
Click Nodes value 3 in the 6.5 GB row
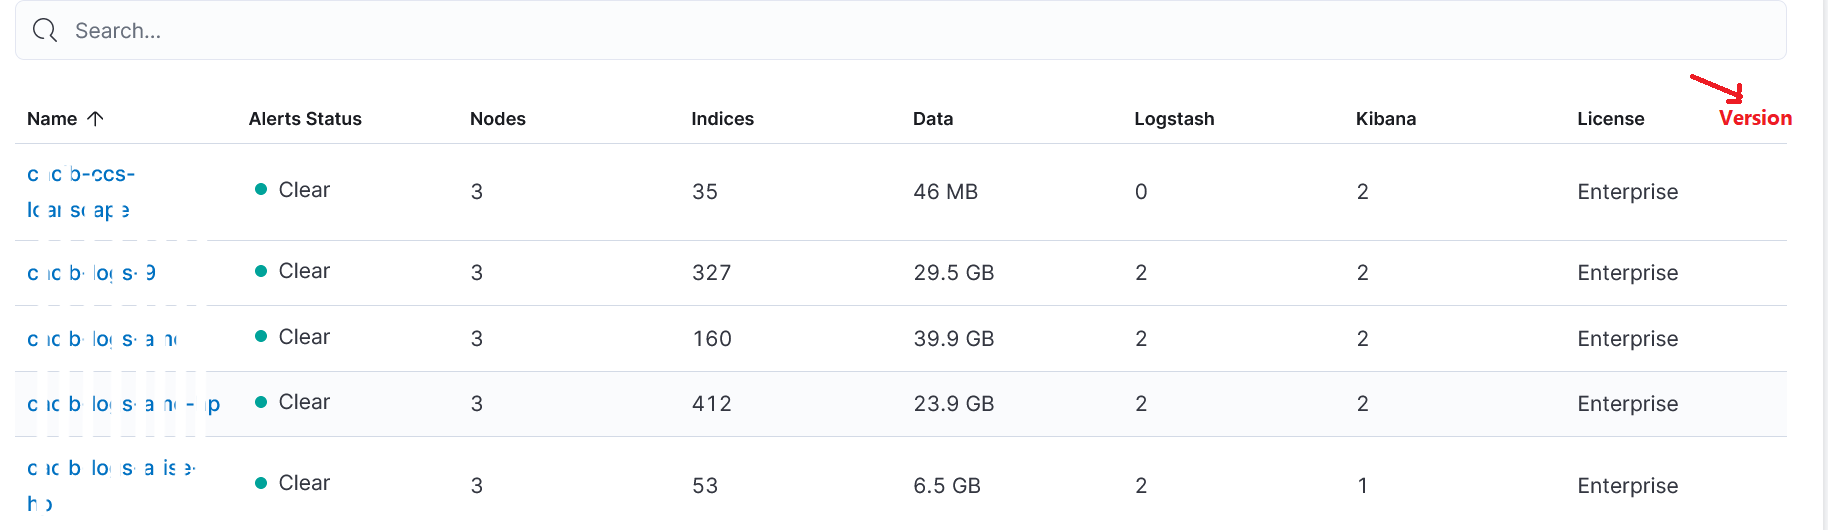click(x=477, y=486)
